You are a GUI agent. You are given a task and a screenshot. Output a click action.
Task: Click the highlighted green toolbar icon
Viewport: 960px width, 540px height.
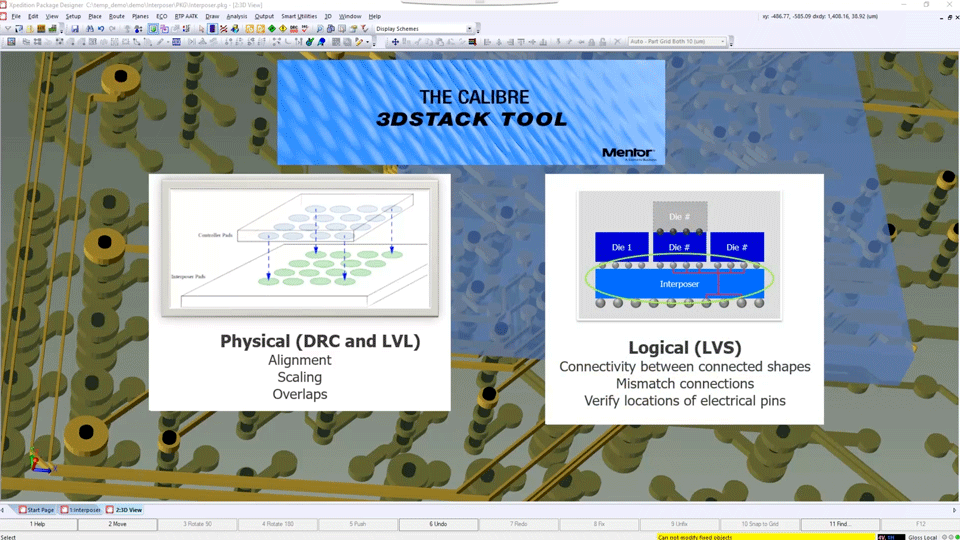pos(153,29)
